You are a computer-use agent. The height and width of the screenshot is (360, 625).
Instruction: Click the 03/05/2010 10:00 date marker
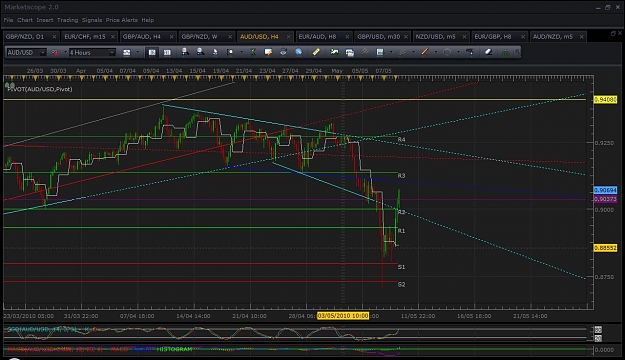tap(343, 316)
